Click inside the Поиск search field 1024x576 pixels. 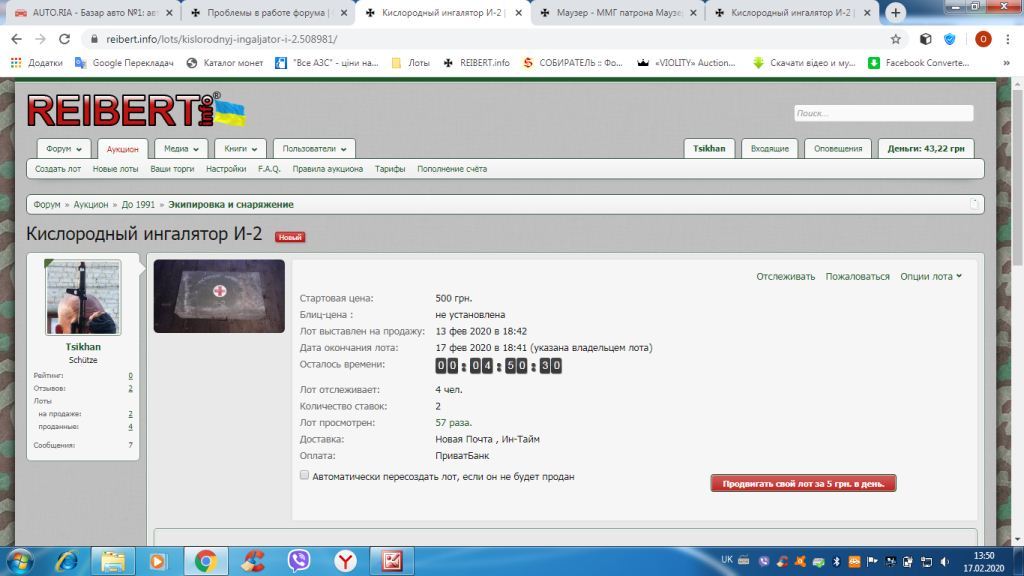(884, 113)
